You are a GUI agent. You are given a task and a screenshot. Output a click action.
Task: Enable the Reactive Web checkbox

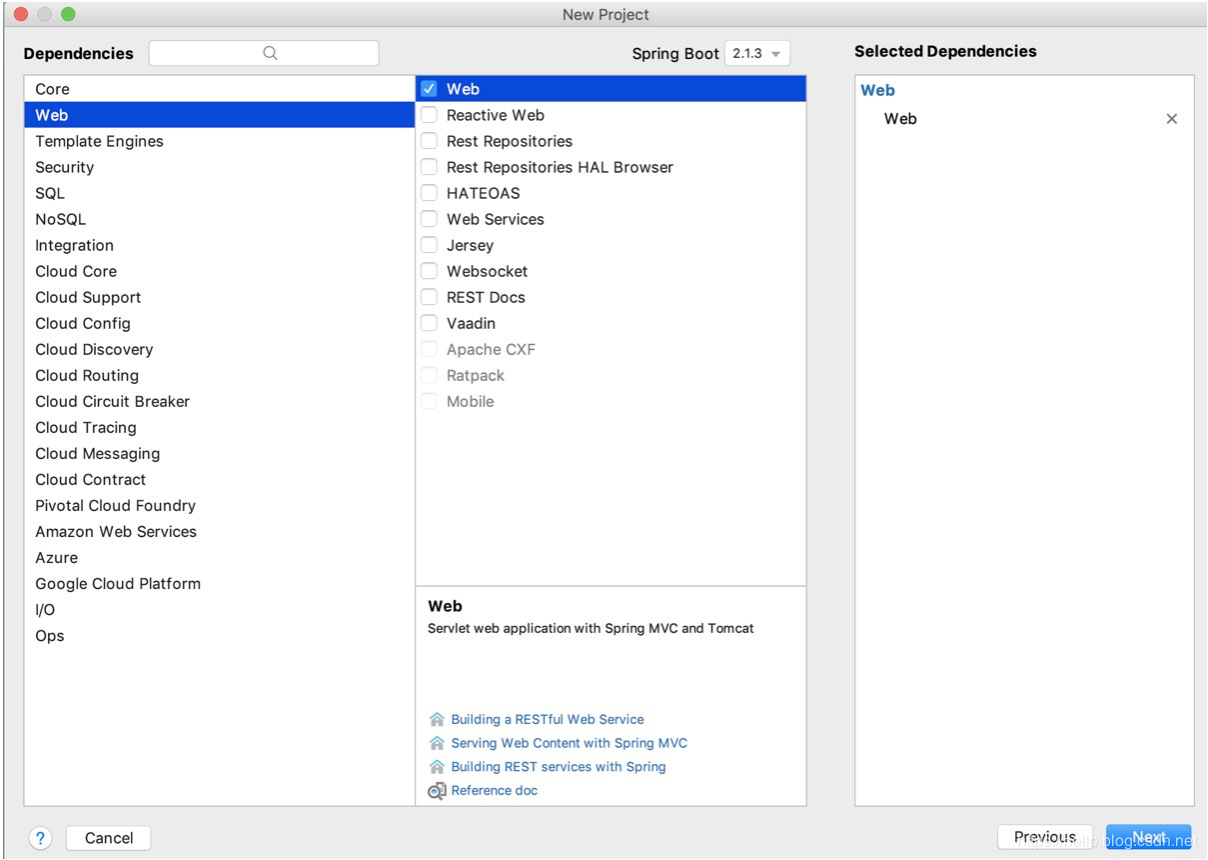click(429, 115)
